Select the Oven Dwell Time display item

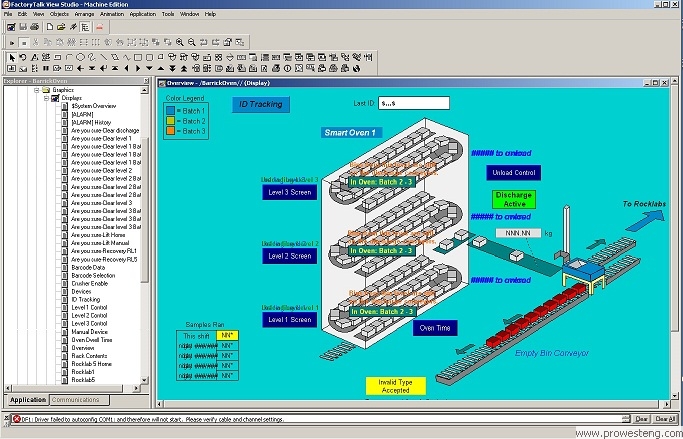coord(91,340)
